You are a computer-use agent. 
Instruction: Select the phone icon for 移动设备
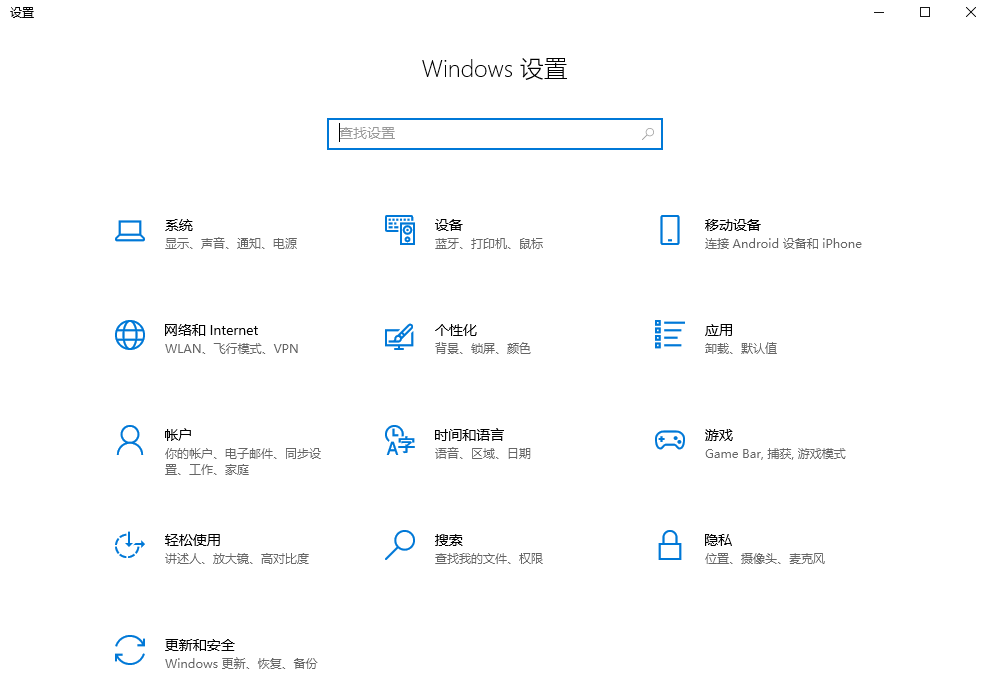tap(669, 230)
